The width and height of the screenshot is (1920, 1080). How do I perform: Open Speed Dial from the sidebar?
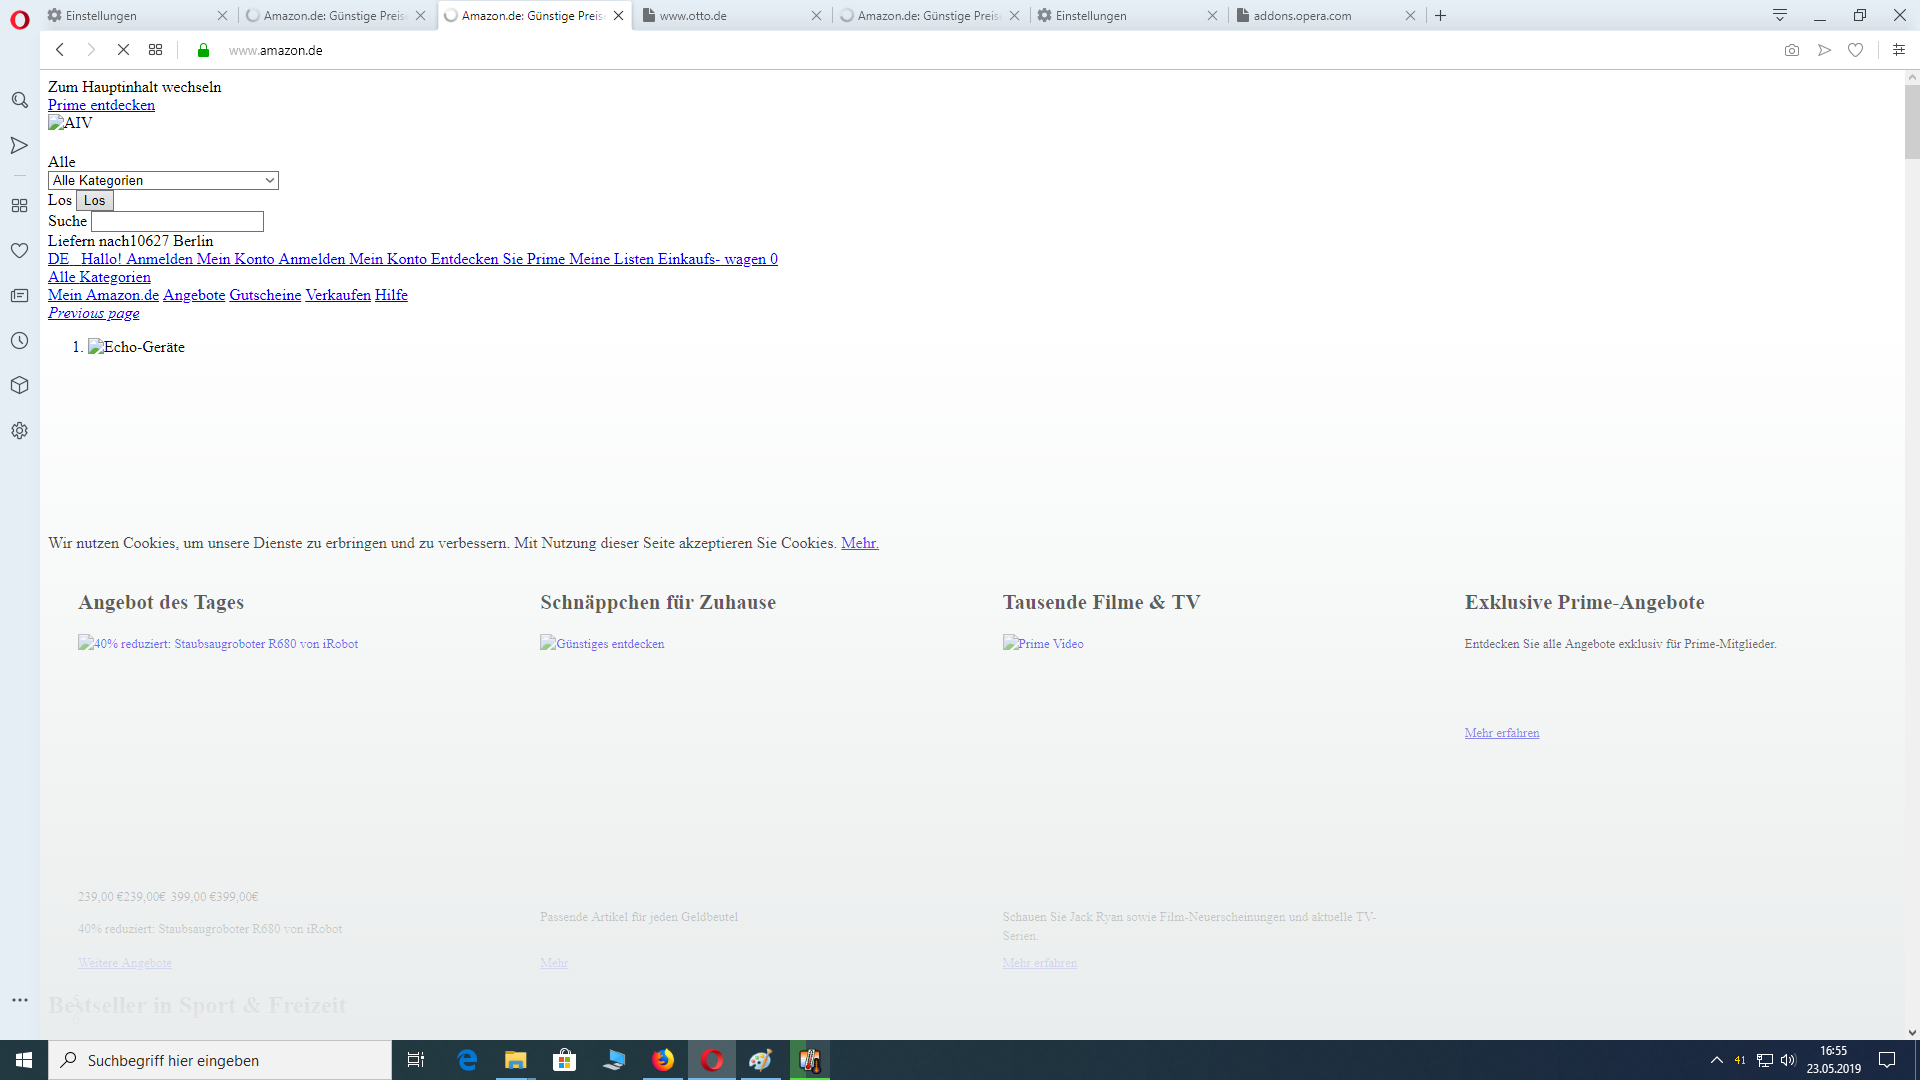pos(19,205)
